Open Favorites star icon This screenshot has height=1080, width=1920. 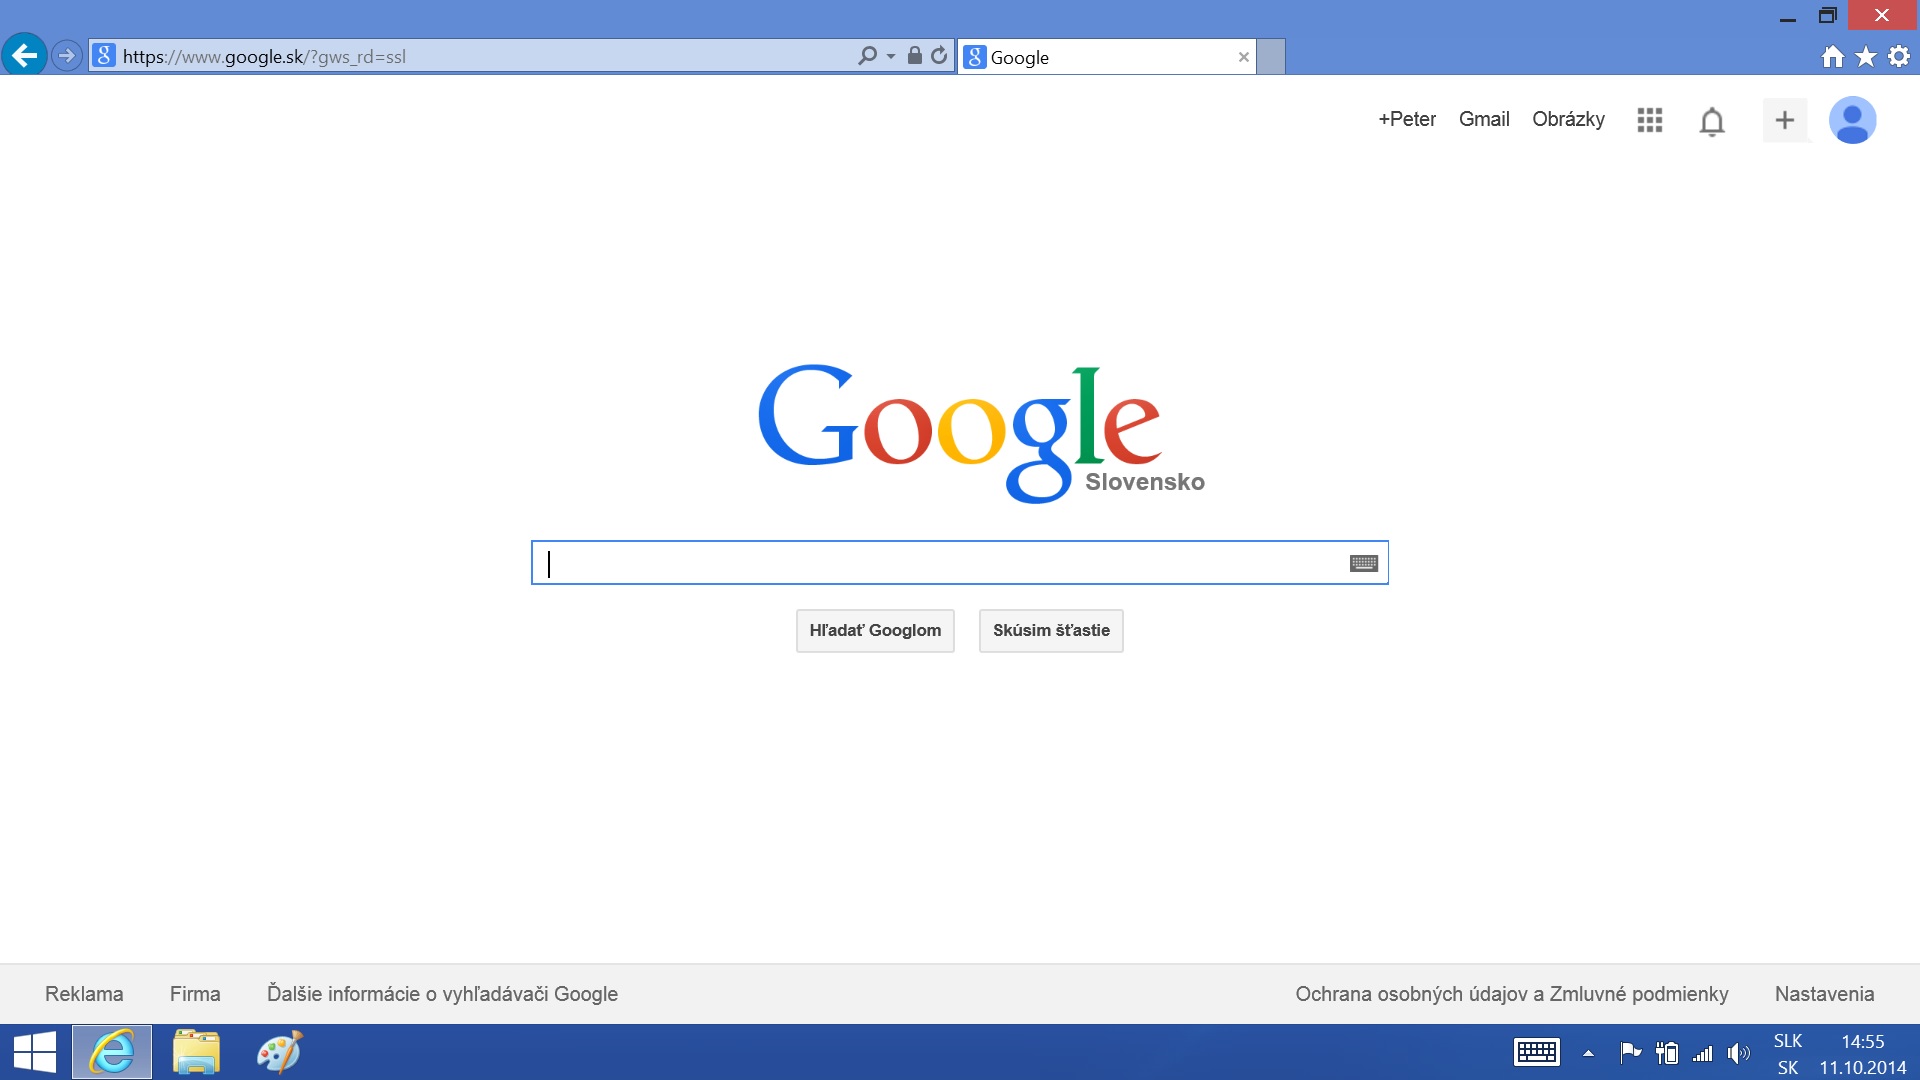coord(1866,57)
